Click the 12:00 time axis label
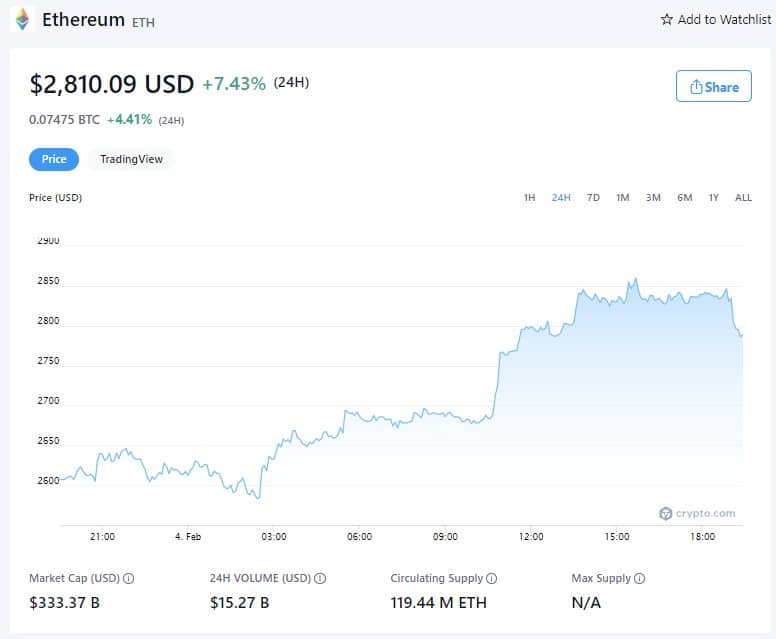This screenshot has width=776, height=639. pyautogui.click(x=531, y=537)
